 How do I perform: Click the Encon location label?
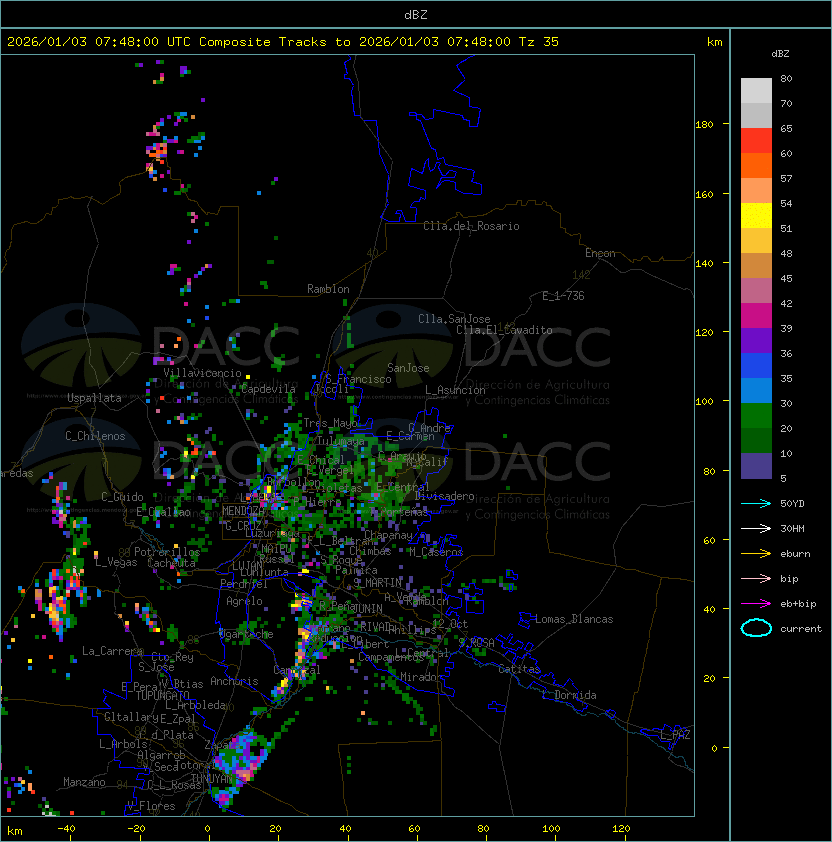click(600, 253)
